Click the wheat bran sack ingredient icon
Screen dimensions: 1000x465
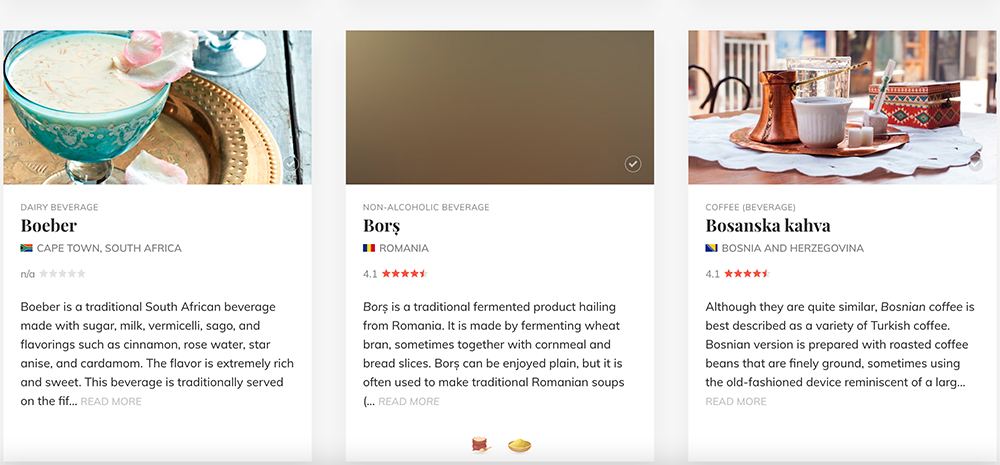click(x=481, y=445)
